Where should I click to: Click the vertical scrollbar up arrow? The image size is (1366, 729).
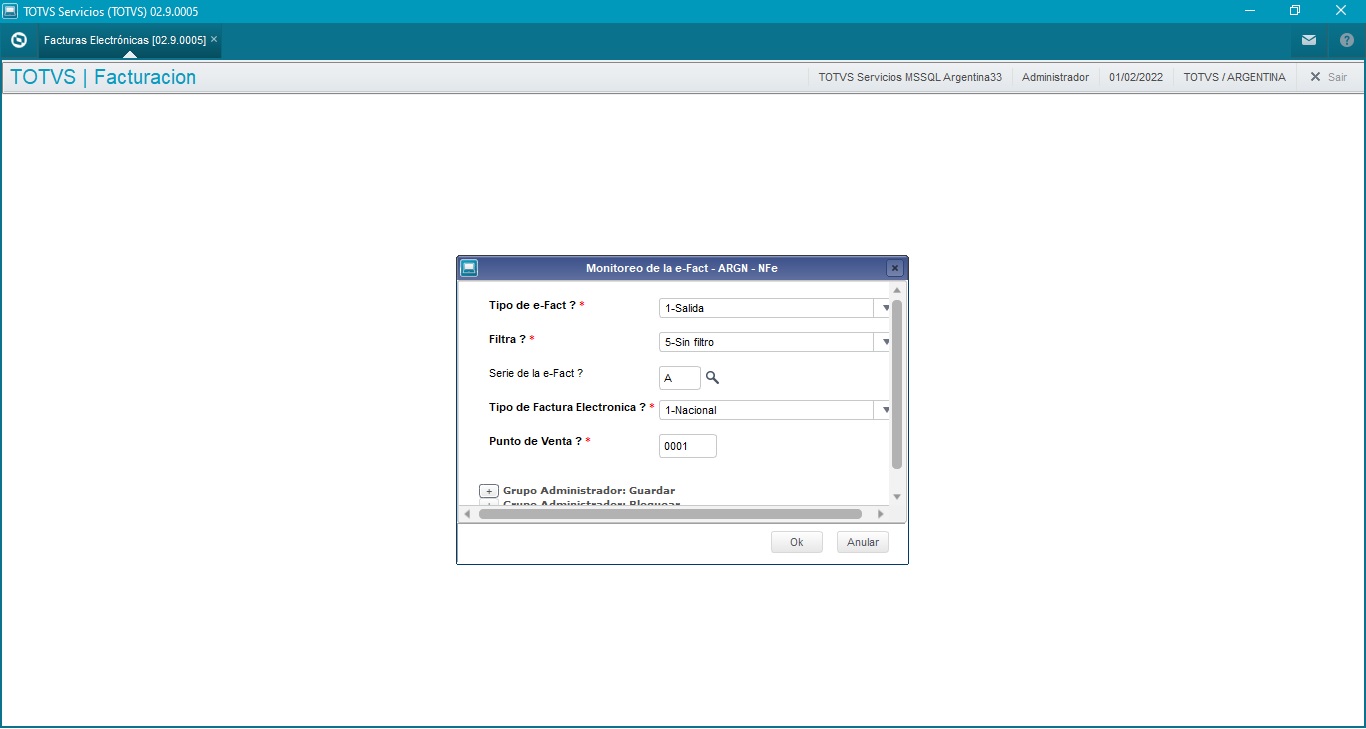tap(897, 290)
